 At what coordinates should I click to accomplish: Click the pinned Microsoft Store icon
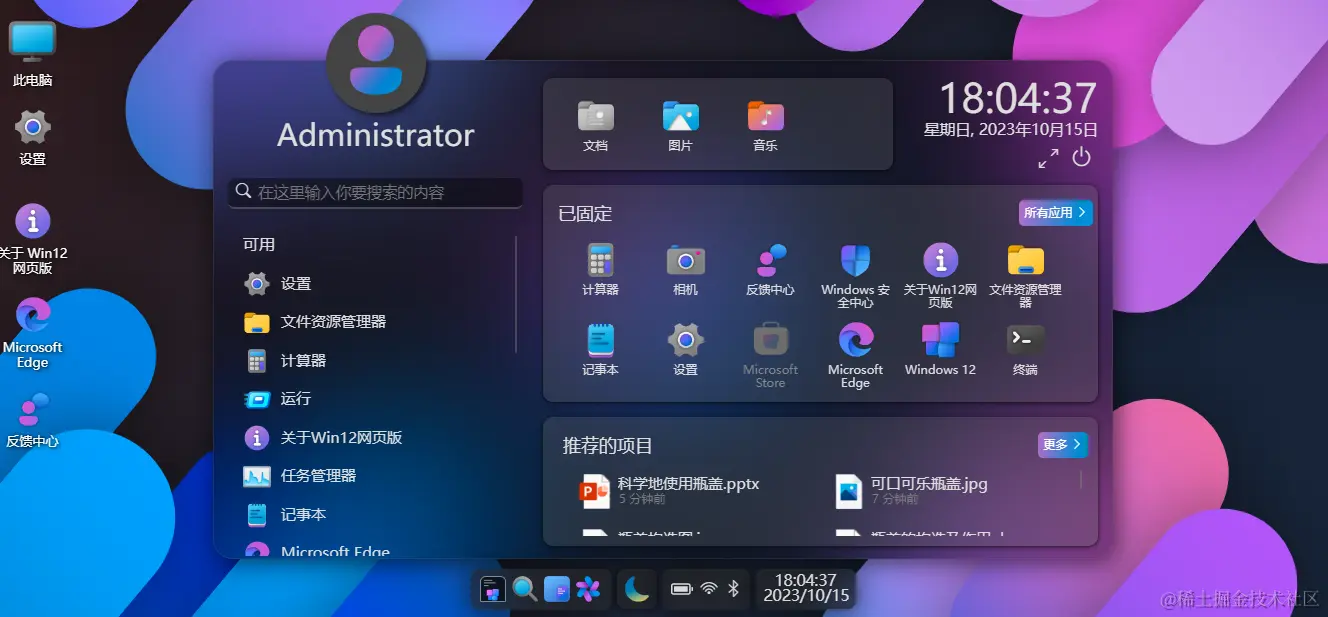point(770,355)
